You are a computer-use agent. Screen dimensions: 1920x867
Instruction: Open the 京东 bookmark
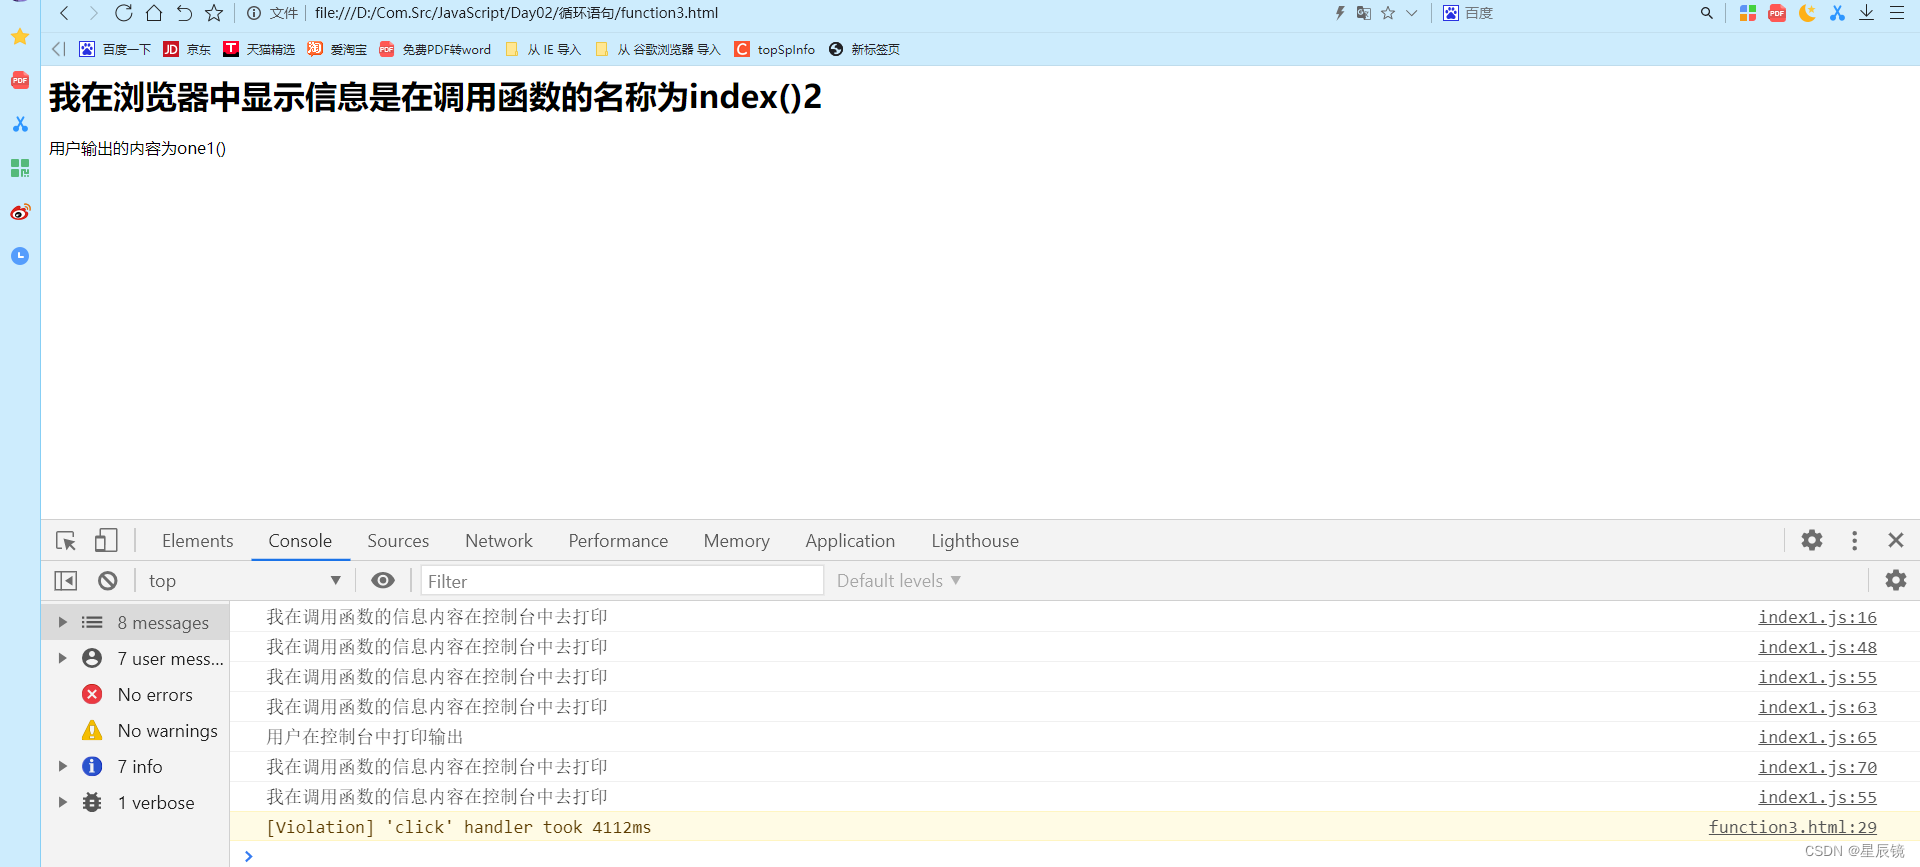tap(187, 49)
